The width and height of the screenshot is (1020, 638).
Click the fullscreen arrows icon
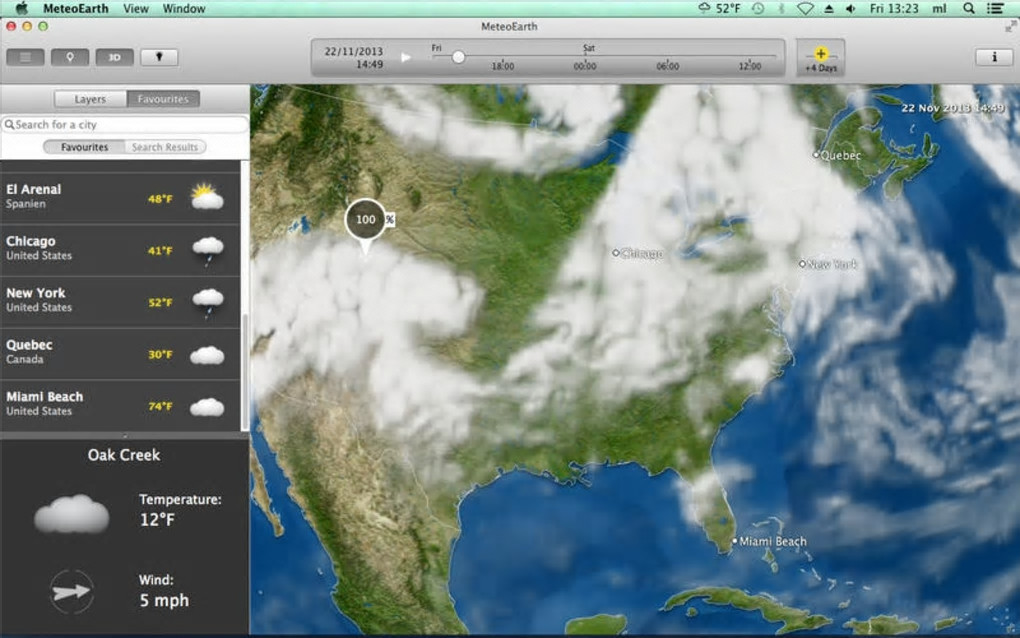(1010, 27)
